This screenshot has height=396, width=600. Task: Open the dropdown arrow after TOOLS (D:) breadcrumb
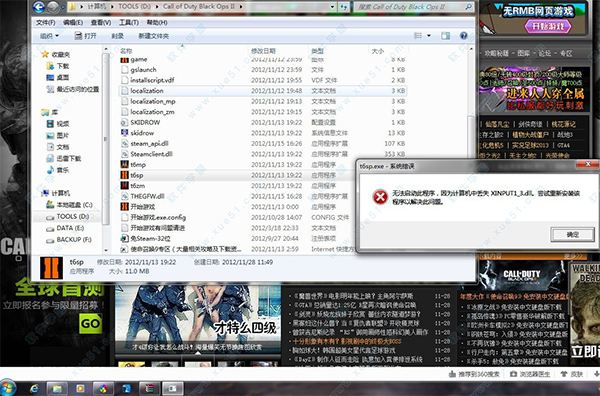[x=156, y=7]
